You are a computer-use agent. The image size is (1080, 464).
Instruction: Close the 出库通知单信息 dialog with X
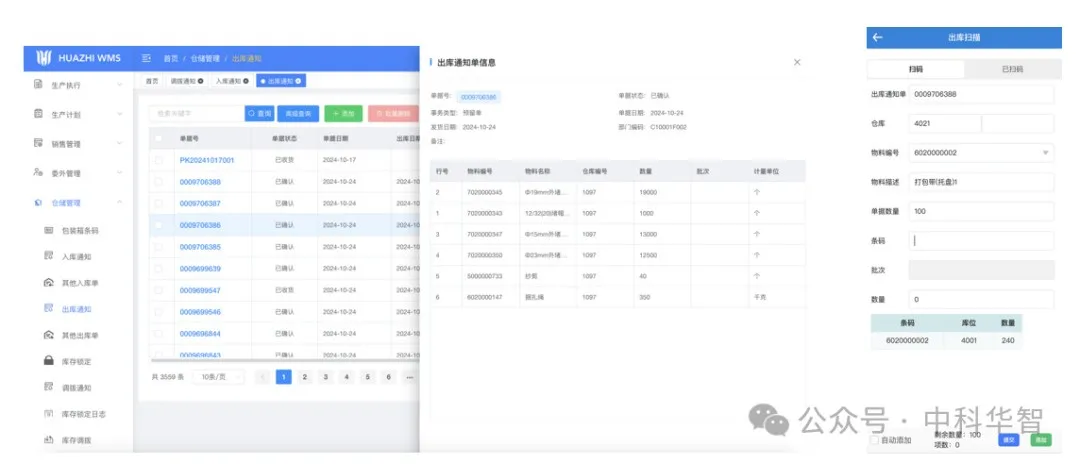click(x=797, y=62)
